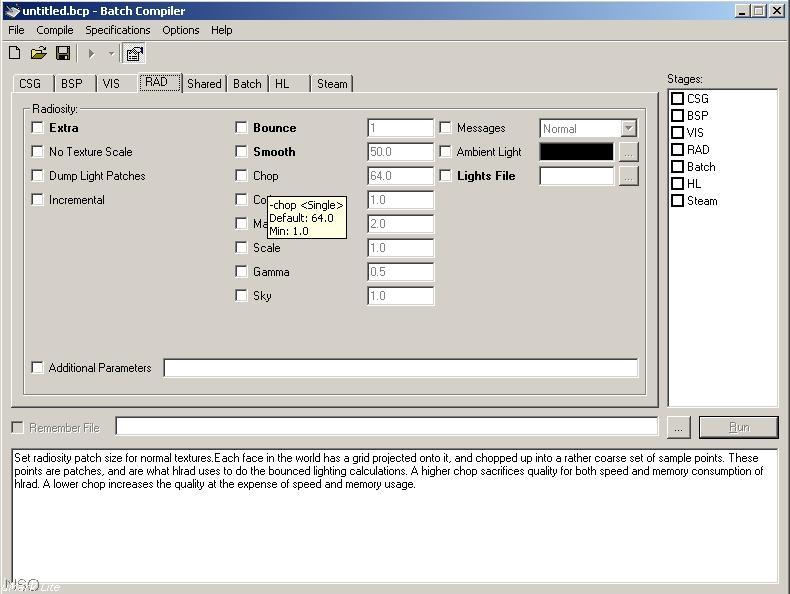Enable the Lights File checkbox
Viewport: 790px width, 594px height.
(445, 175)
